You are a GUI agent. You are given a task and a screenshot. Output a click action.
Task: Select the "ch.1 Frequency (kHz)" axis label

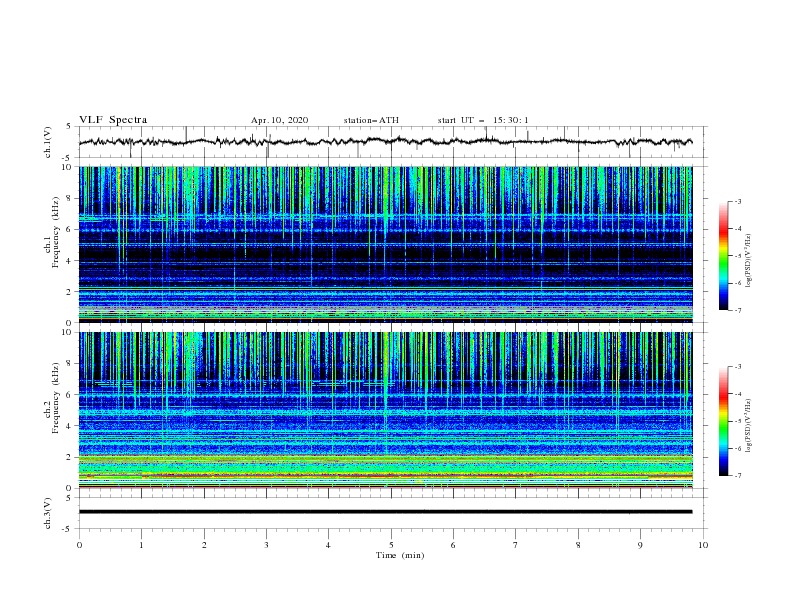pos(52,244)
